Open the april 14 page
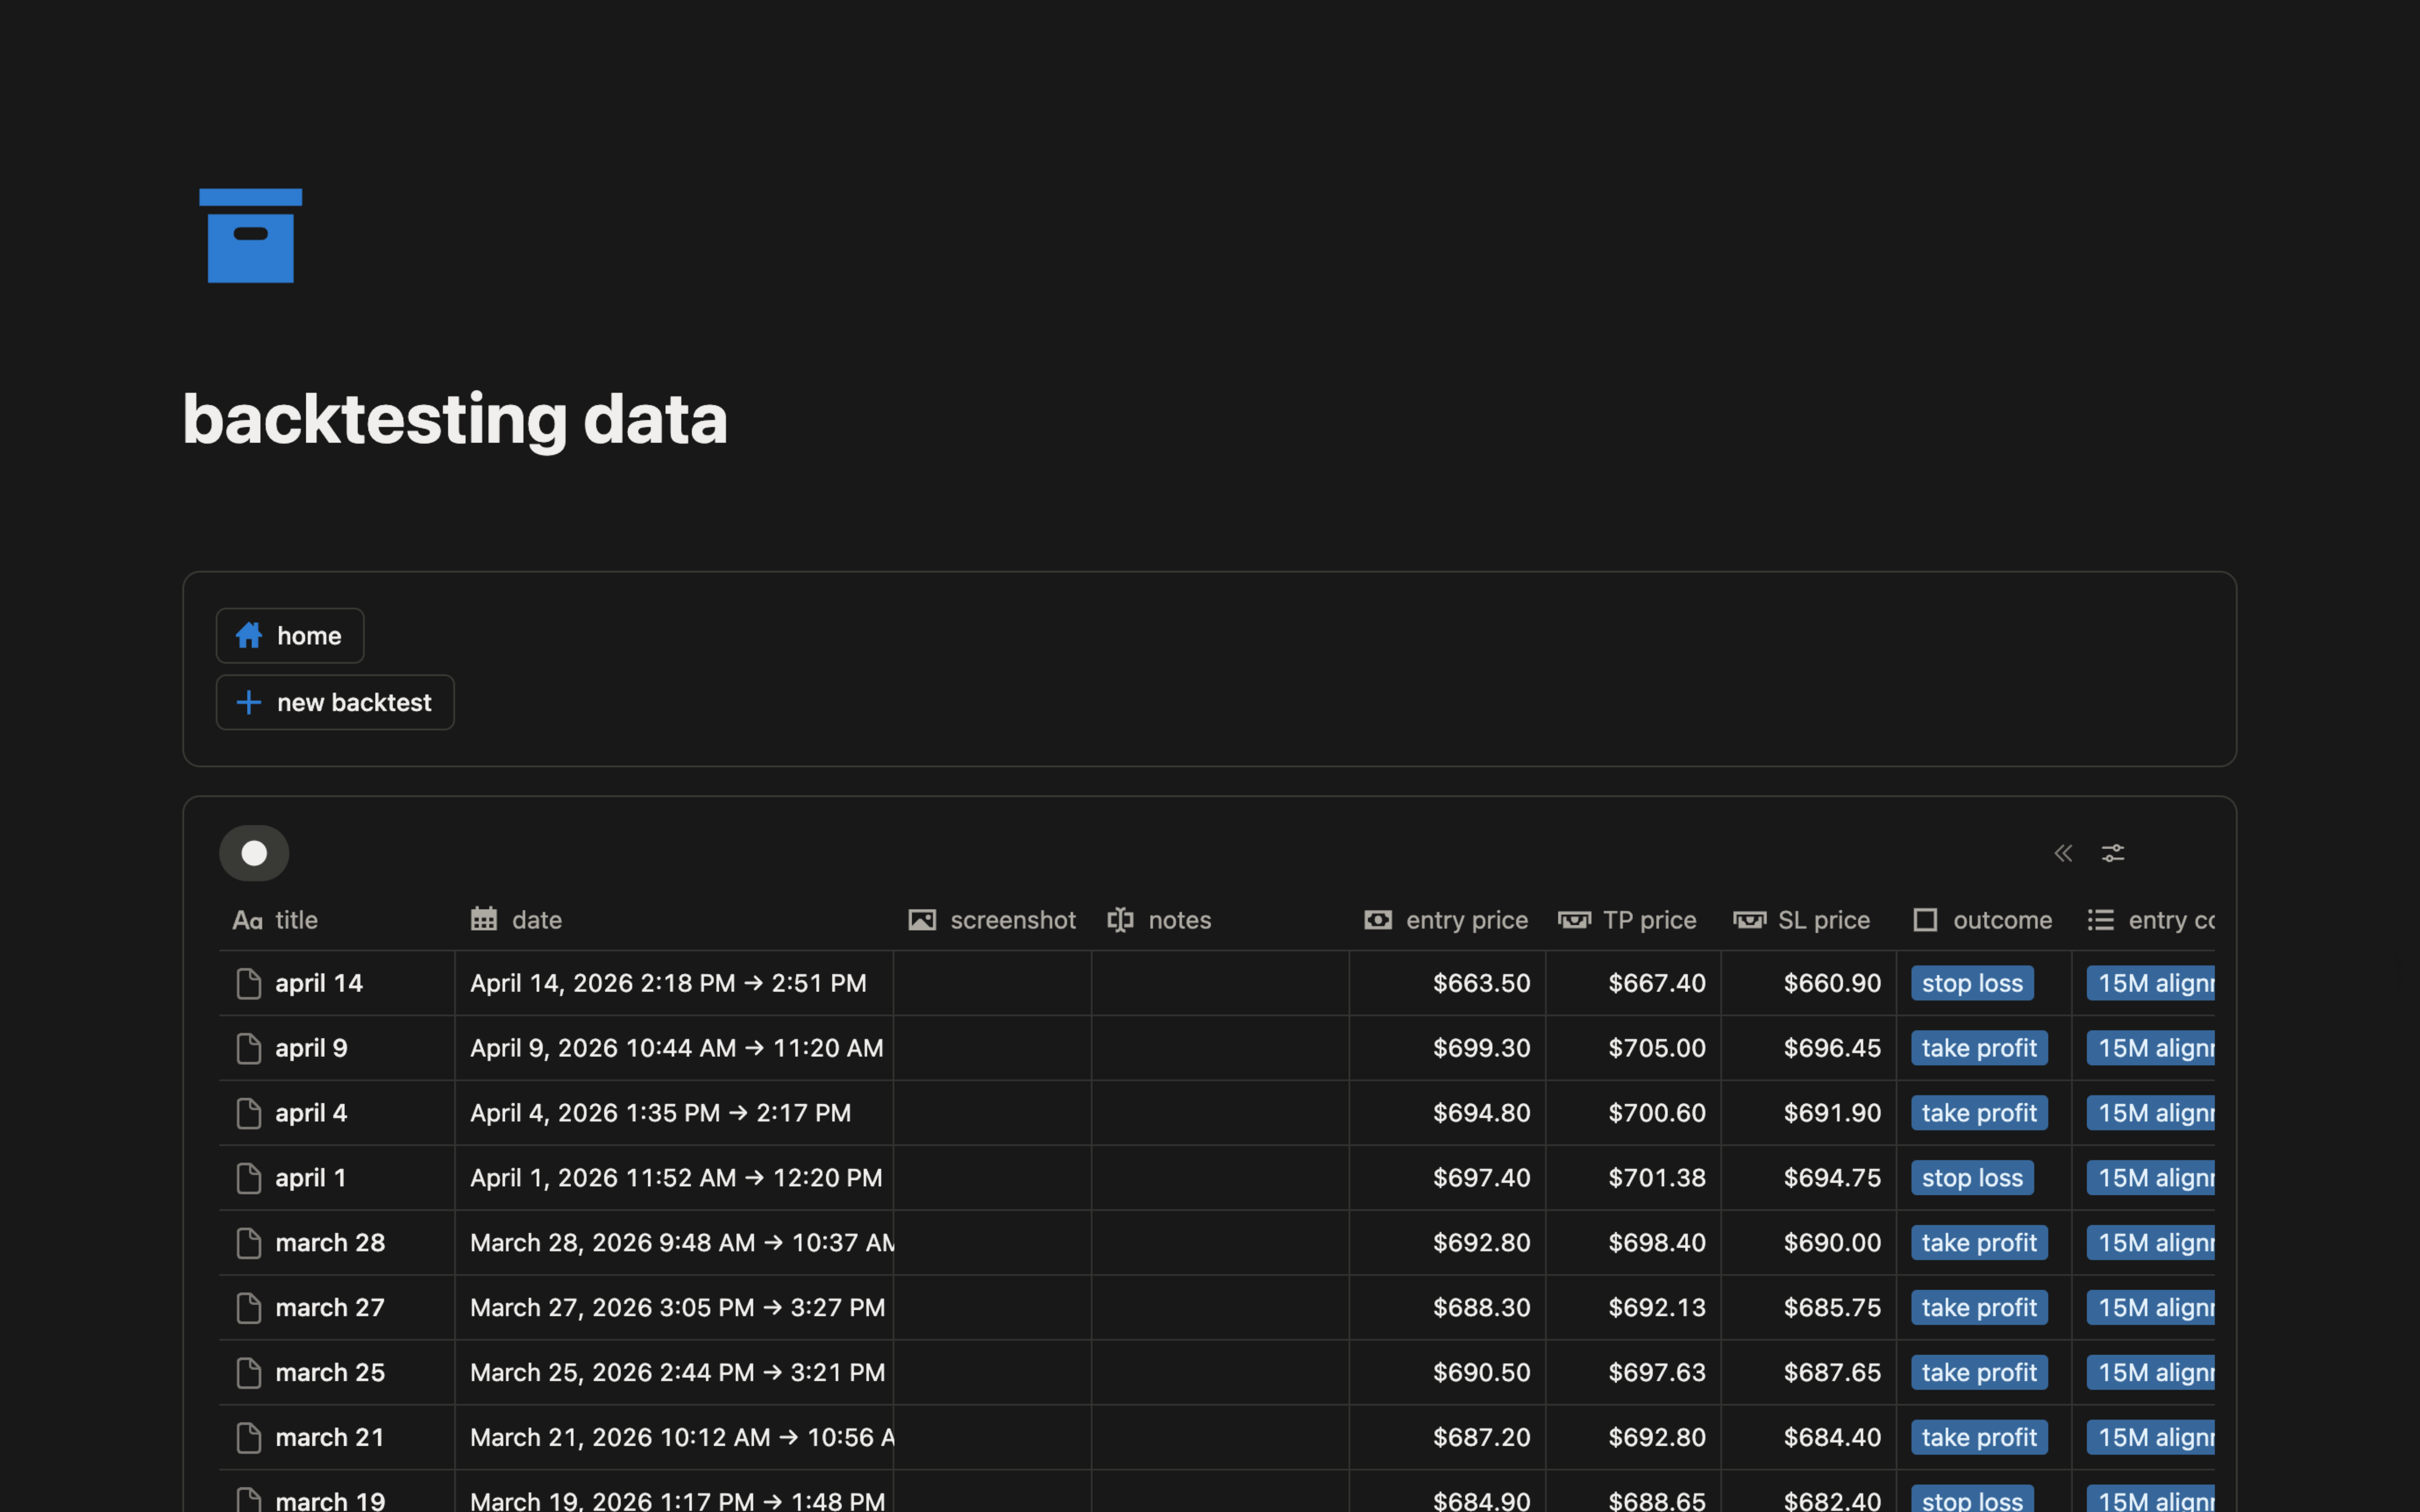Image resolution: width=2420 pixels, height=1512 pixels. click(x=319, y=983)
